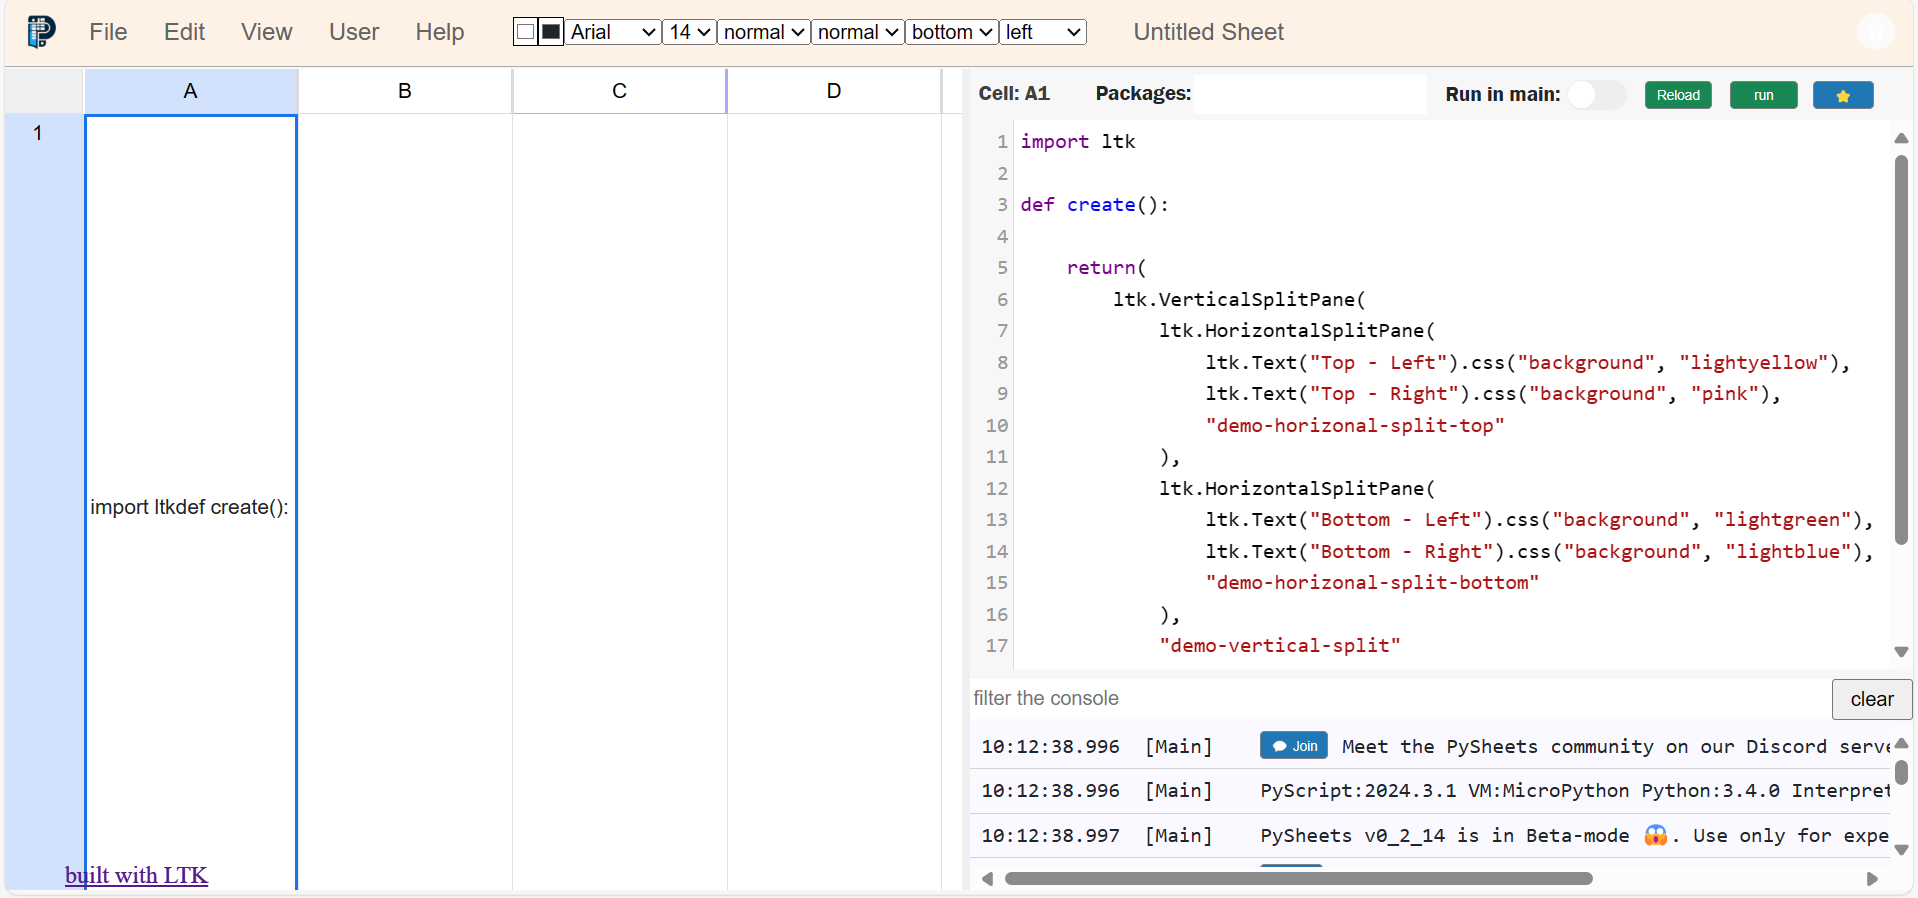This screenshot has height=898, width=1918.
Task: Open the File menu
Action: point(108,32)
